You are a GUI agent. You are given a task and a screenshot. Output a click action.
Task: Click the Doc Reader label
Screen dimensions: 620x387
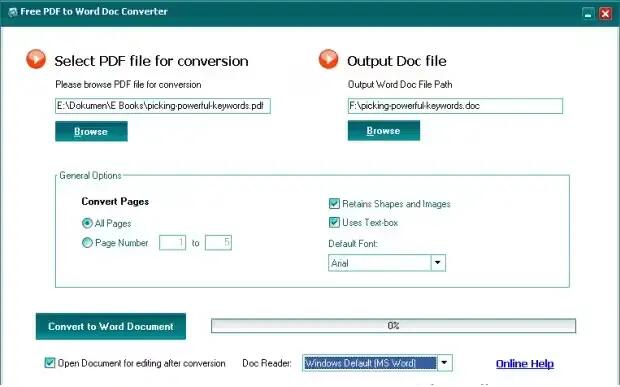[x=267, y=363]
